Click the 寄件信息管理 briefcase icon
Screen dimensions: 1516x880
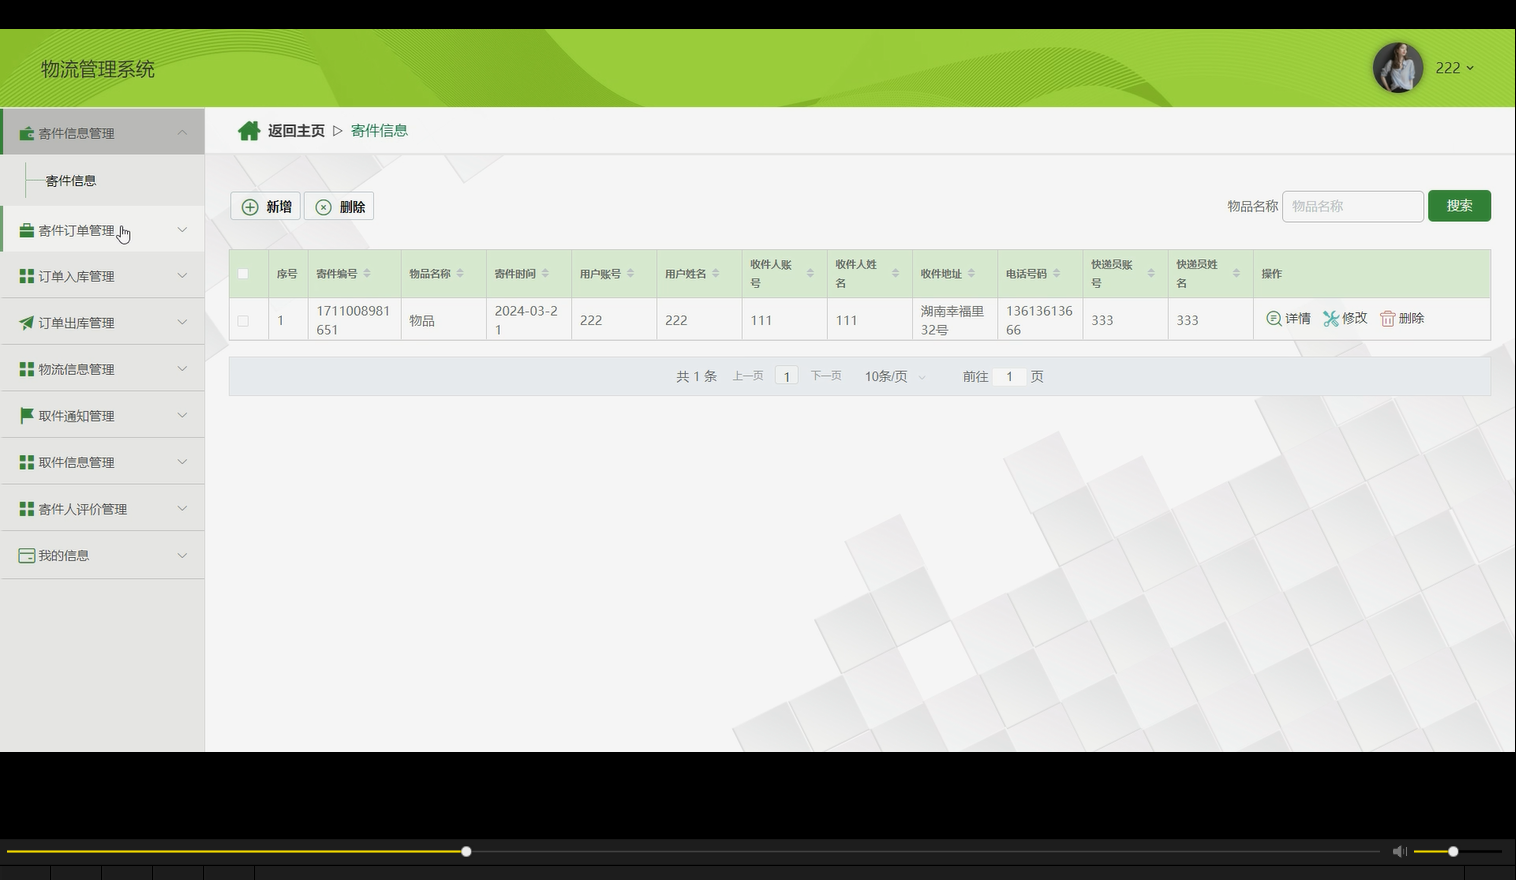[x=27, y=133]
